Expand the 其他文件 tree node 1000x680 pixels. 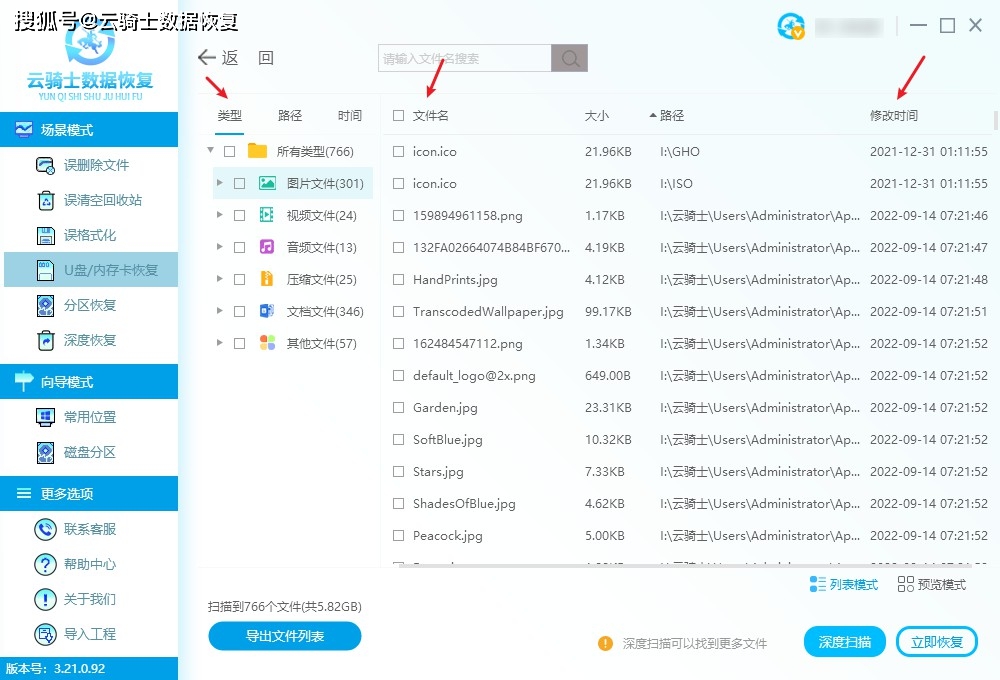(219, 343)
